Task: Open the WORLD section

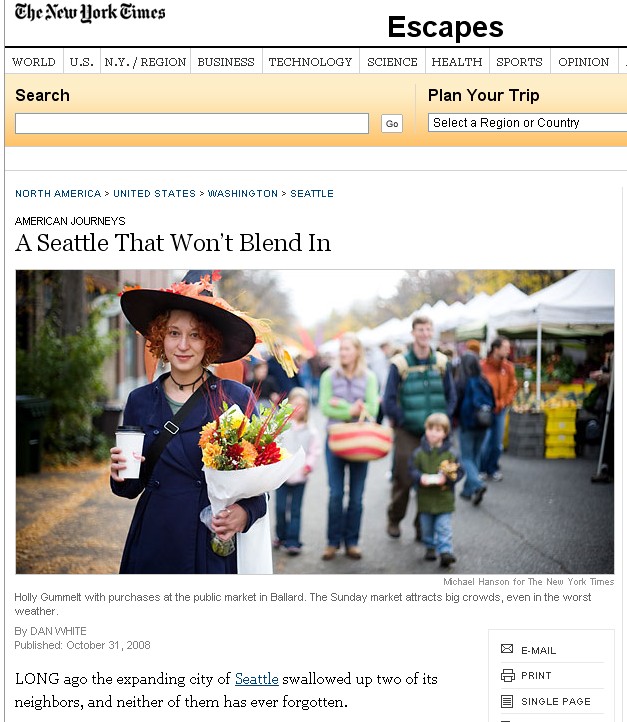Action: point(34,62)
